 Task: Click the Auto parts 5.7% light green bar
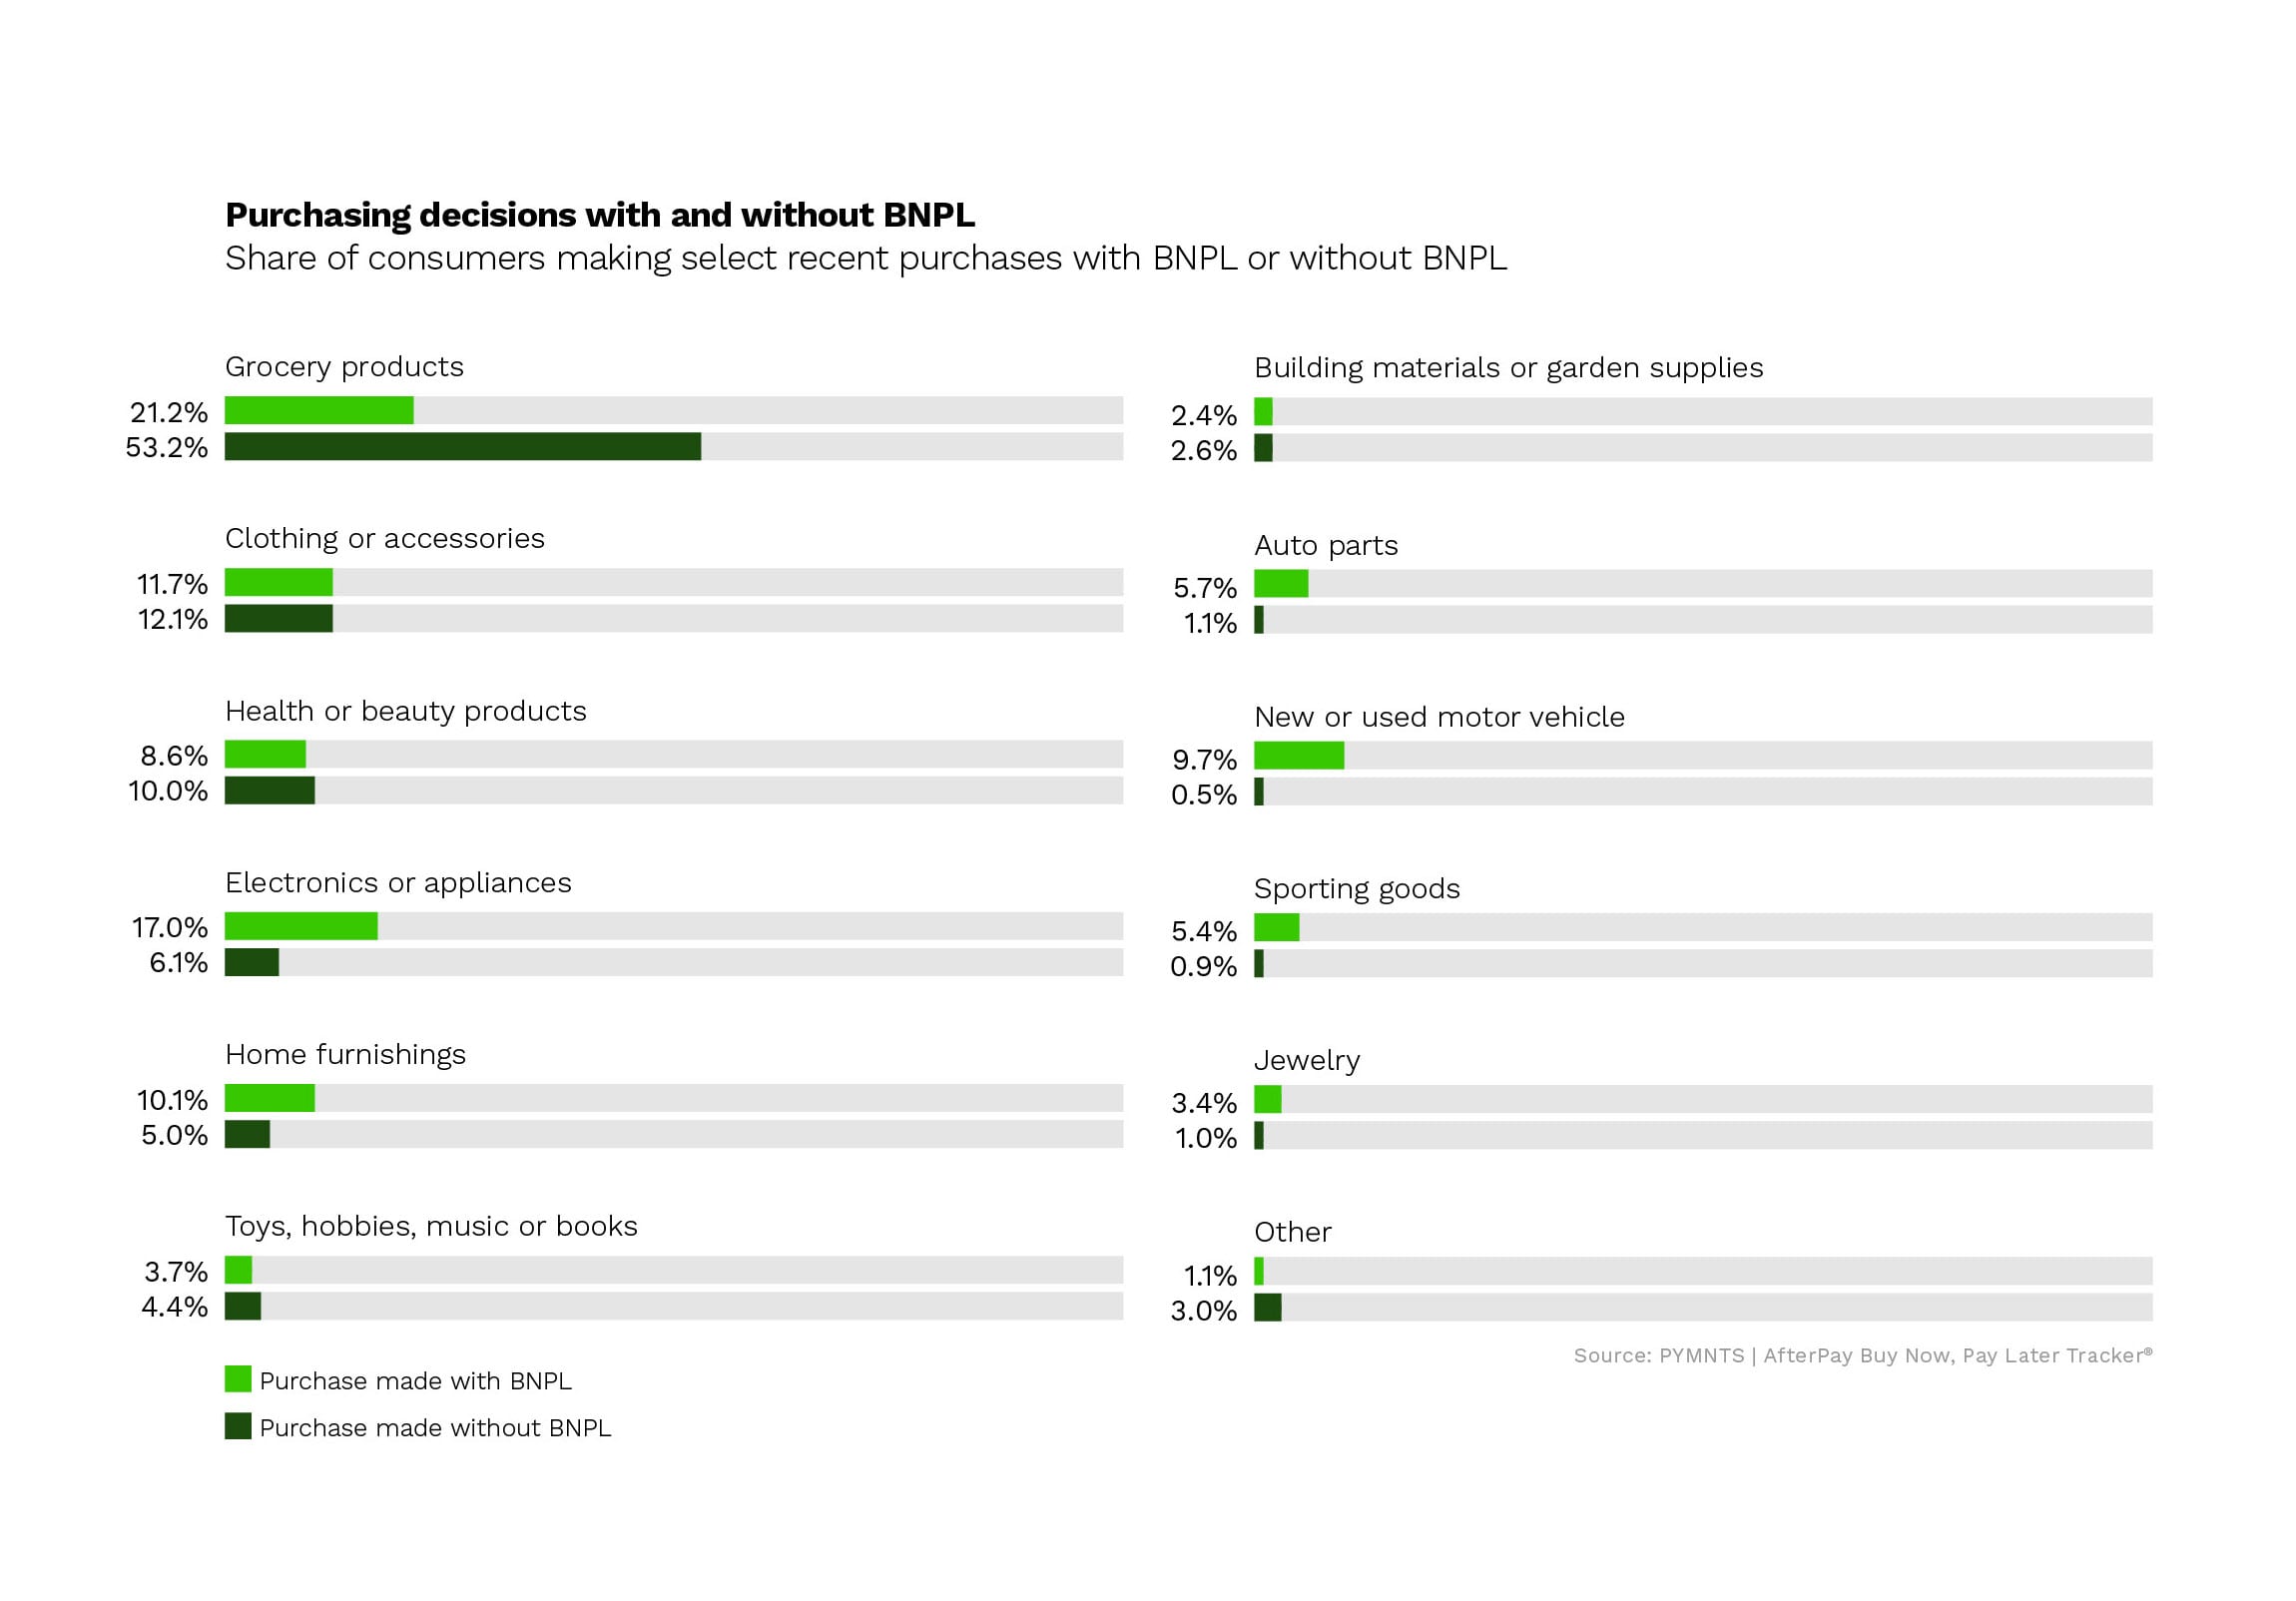[1280, 583]
